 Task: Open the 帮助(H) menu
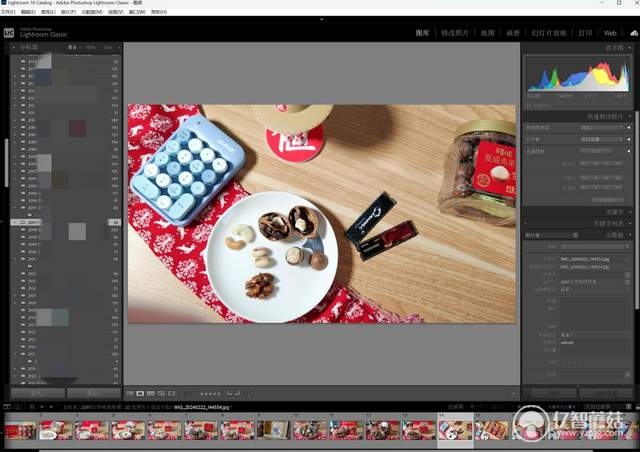(159, 12)
